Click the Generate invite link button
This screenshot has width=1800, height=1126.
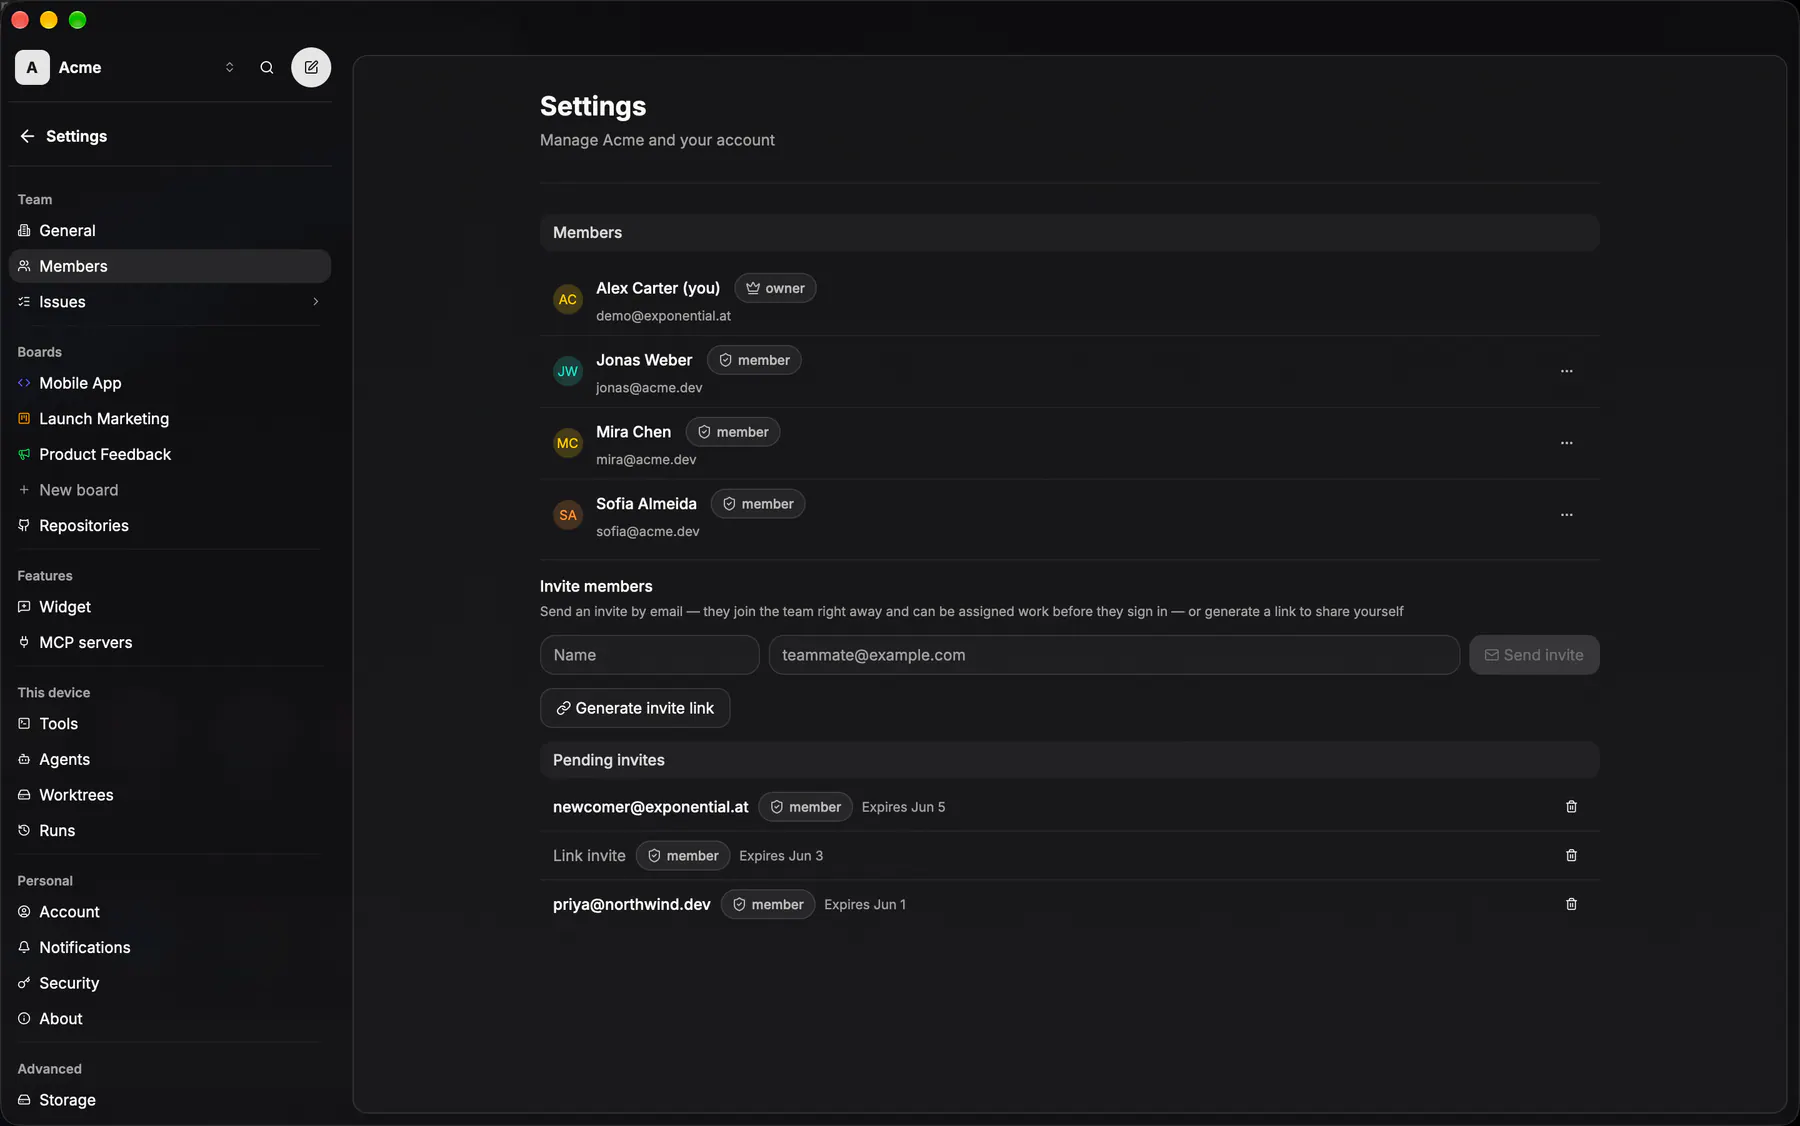pyautogui.click(x=635, y=708)
